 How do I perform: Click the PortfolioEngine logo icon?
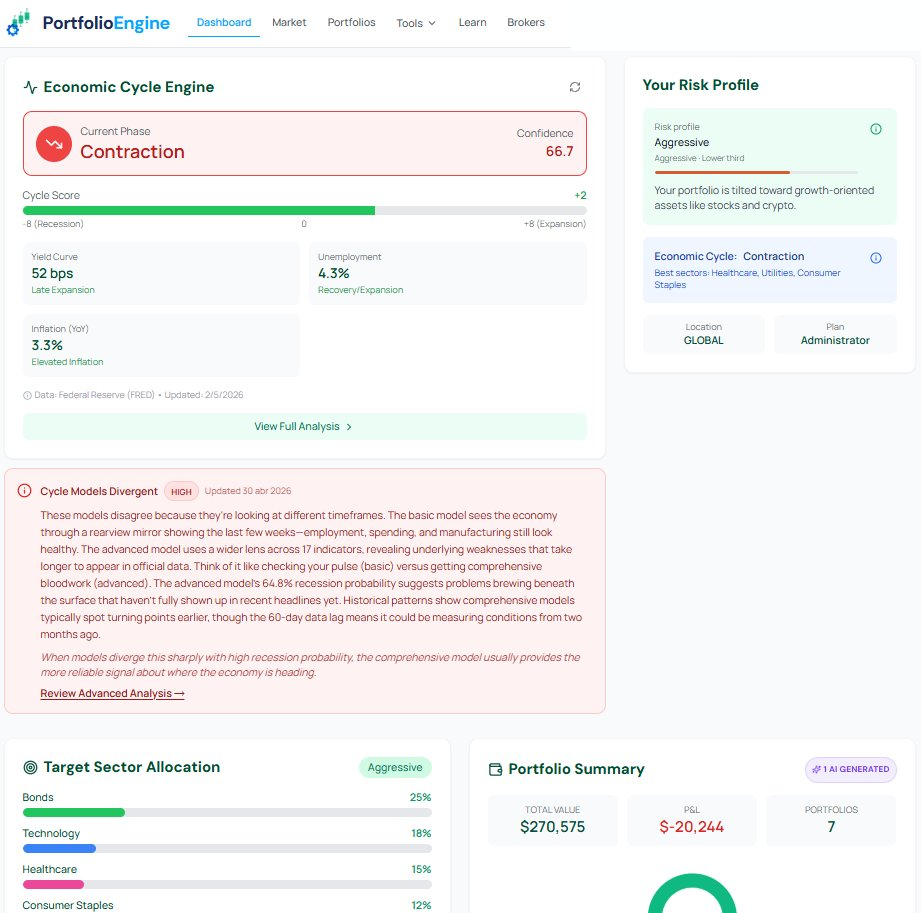18,23
